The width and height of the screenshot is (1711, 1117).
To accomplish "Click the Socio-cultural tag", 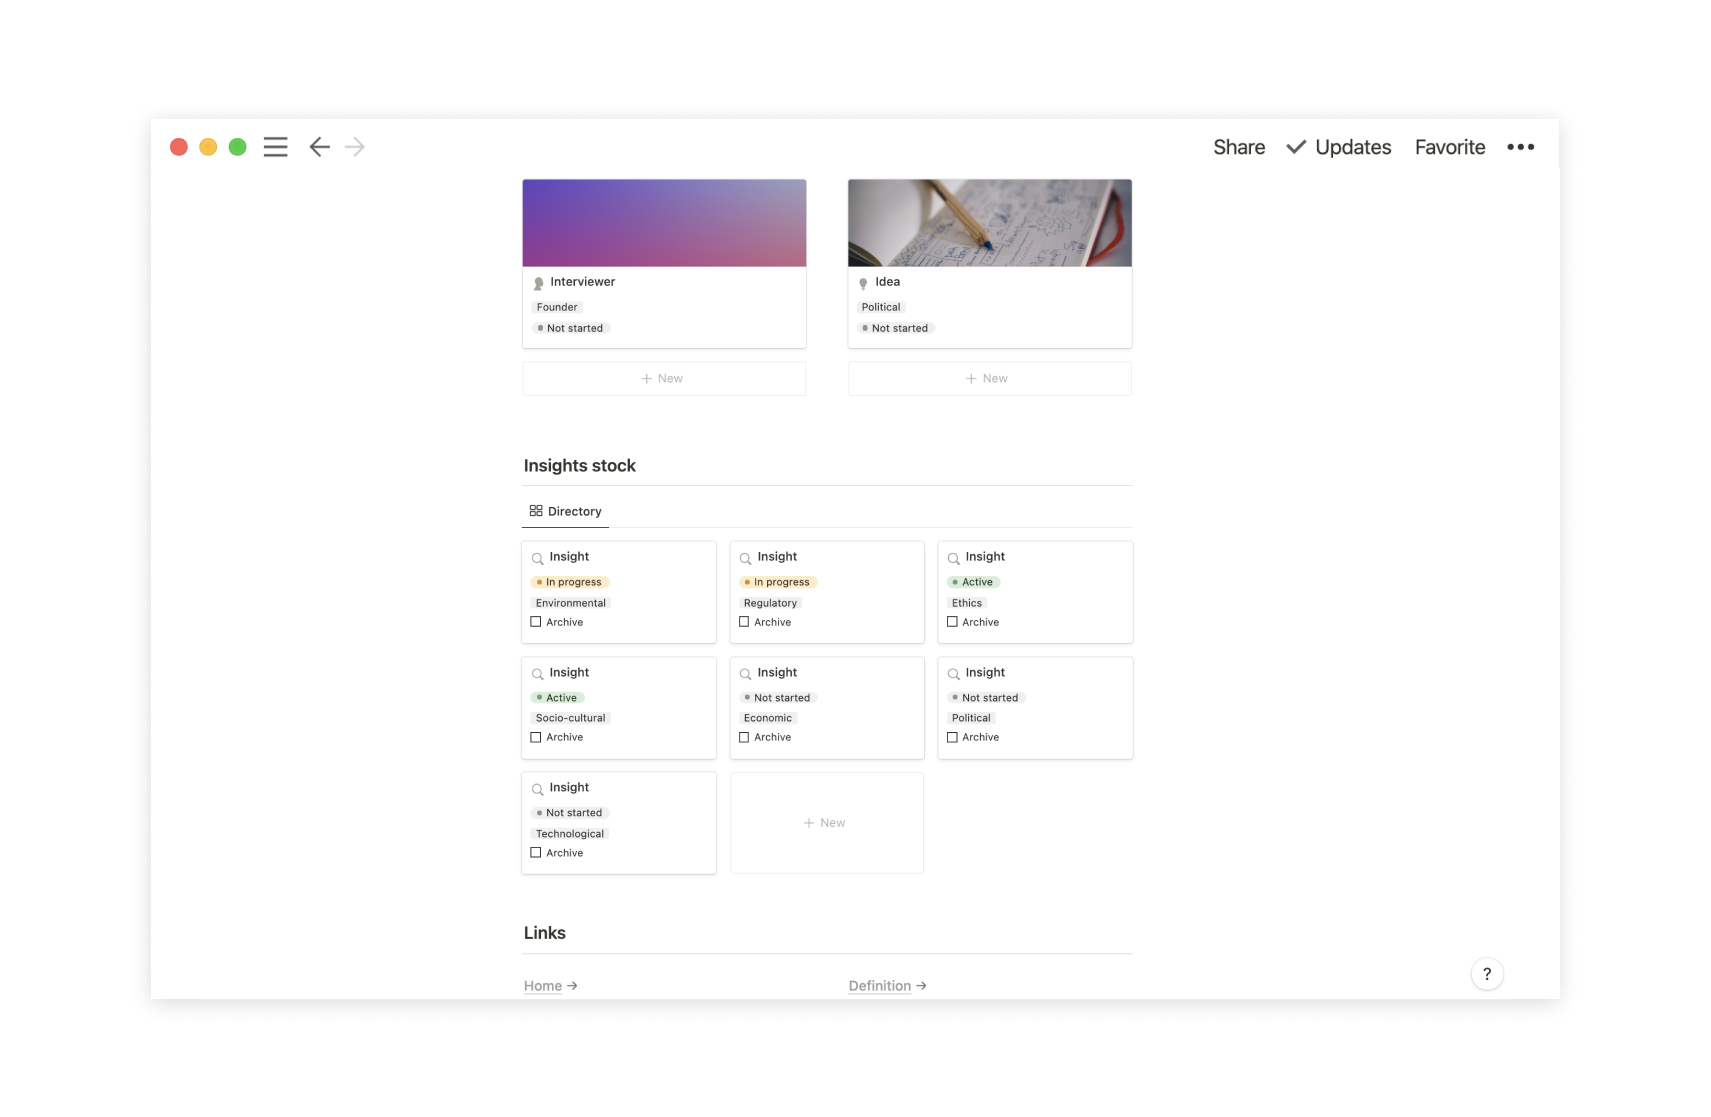I will coord(571,718).
